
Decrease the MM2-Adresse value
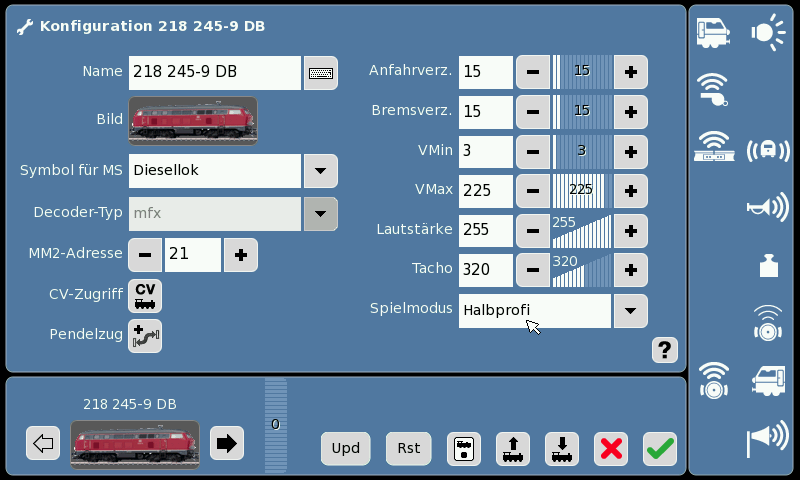(x=145, y=255)
